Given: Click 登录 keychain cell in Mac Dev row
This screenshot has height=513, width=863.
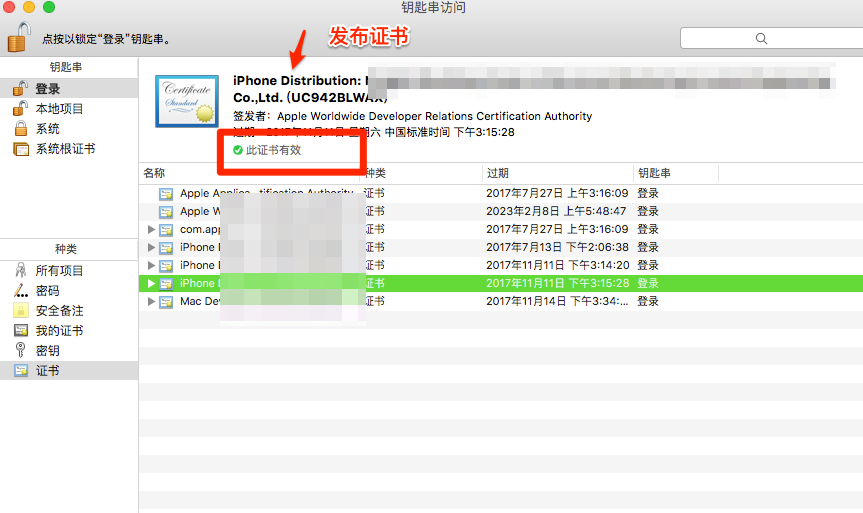Looking at the screenshot, I should pyautogui.click(x=648, y=301).
